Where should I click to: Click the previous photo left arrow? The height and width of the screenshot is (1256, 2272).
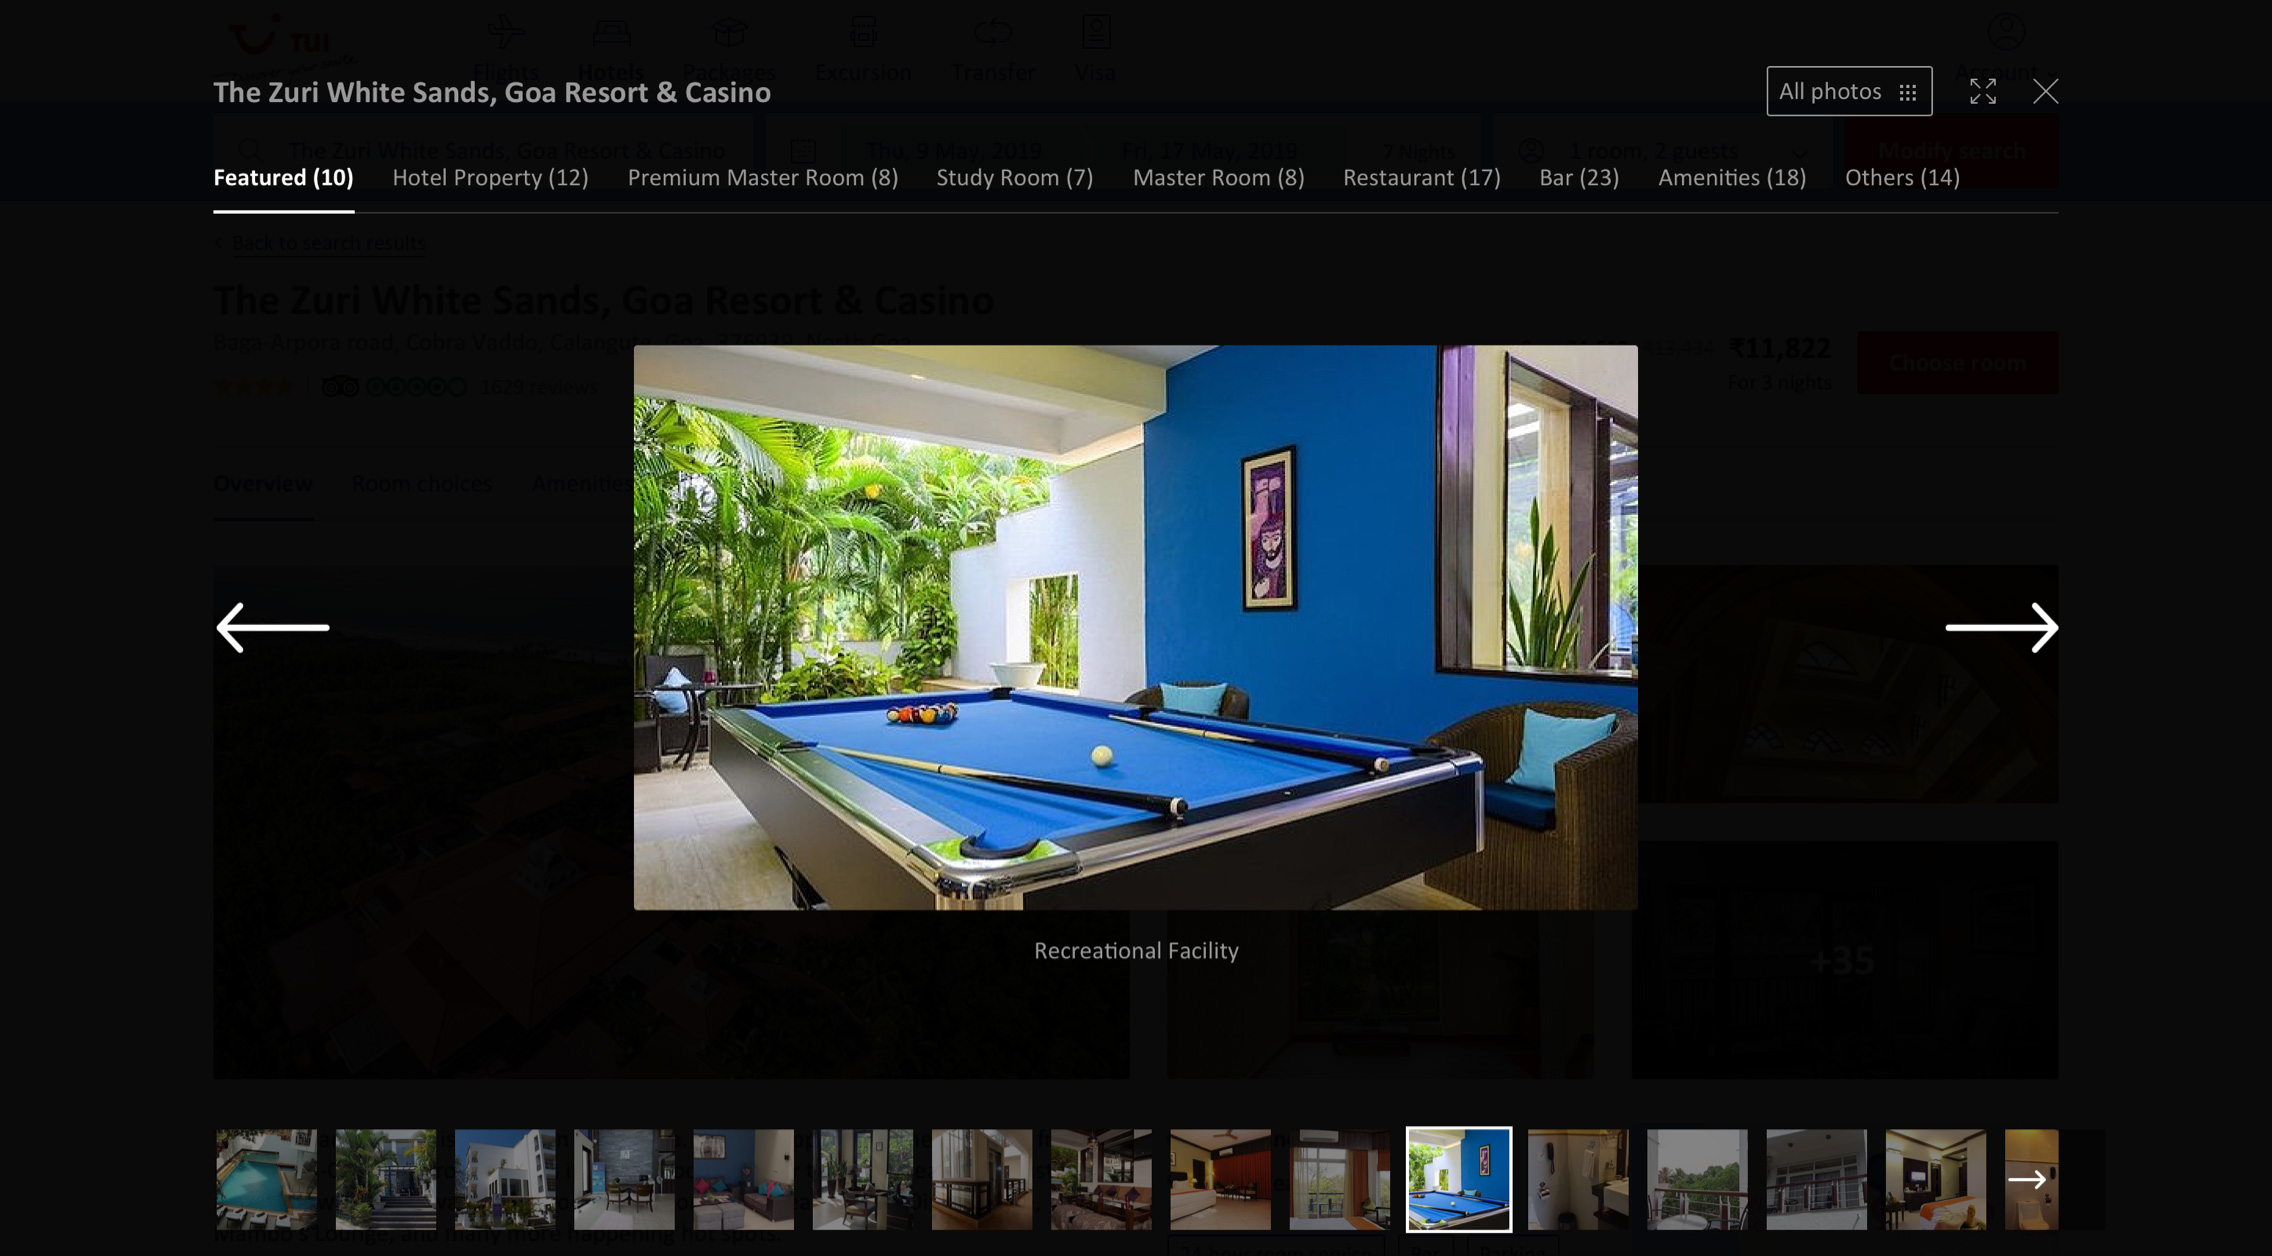[x=272, y=627]
